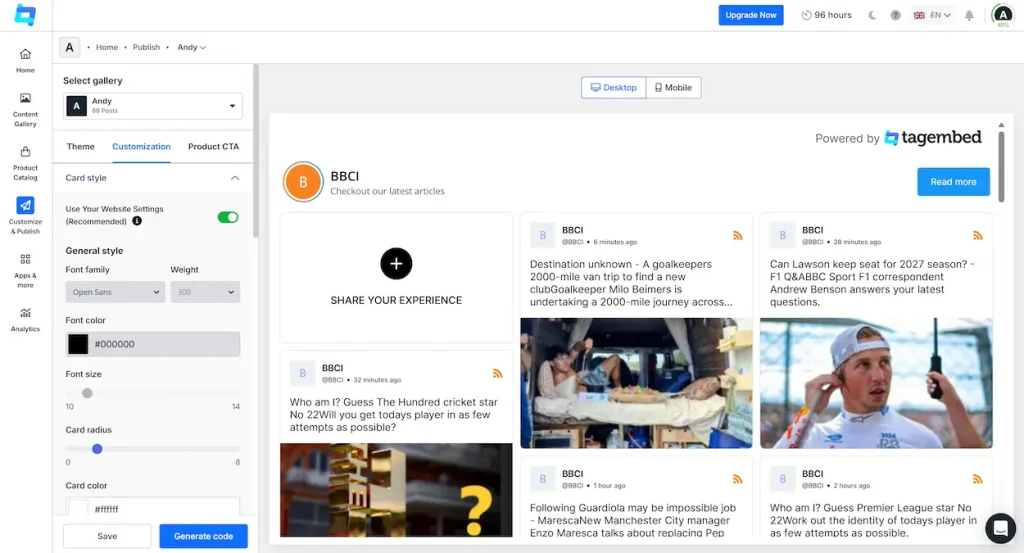Open the F1 driver image thumbnail

(876, 383)
